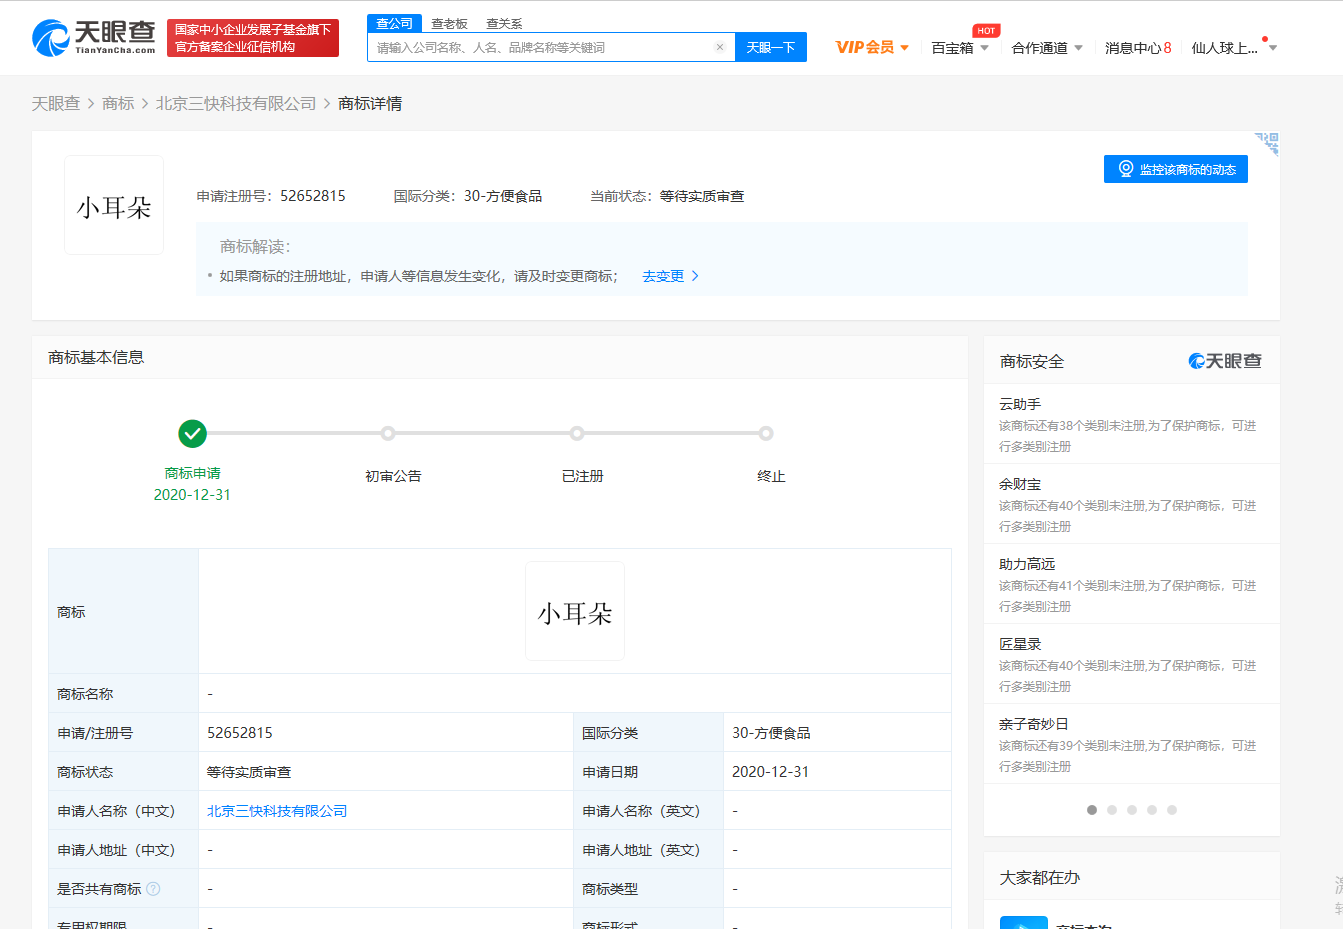Screen dimensions: 1343x929
Task: Click the 天眼一下 search button
Action: [771, 47]
